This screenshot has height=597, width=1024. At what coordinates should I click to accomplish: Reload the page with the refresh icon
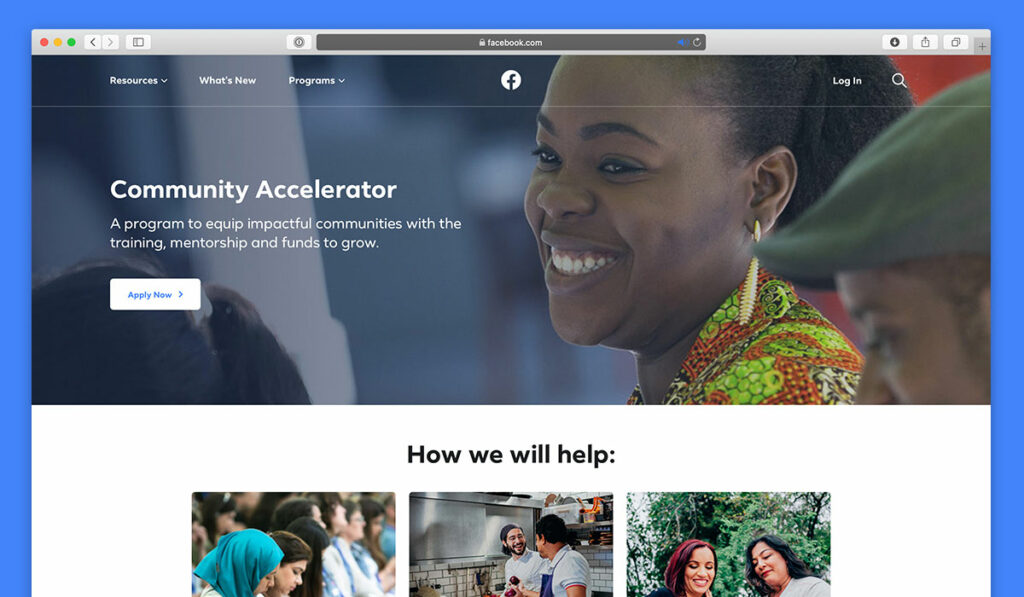697,42
